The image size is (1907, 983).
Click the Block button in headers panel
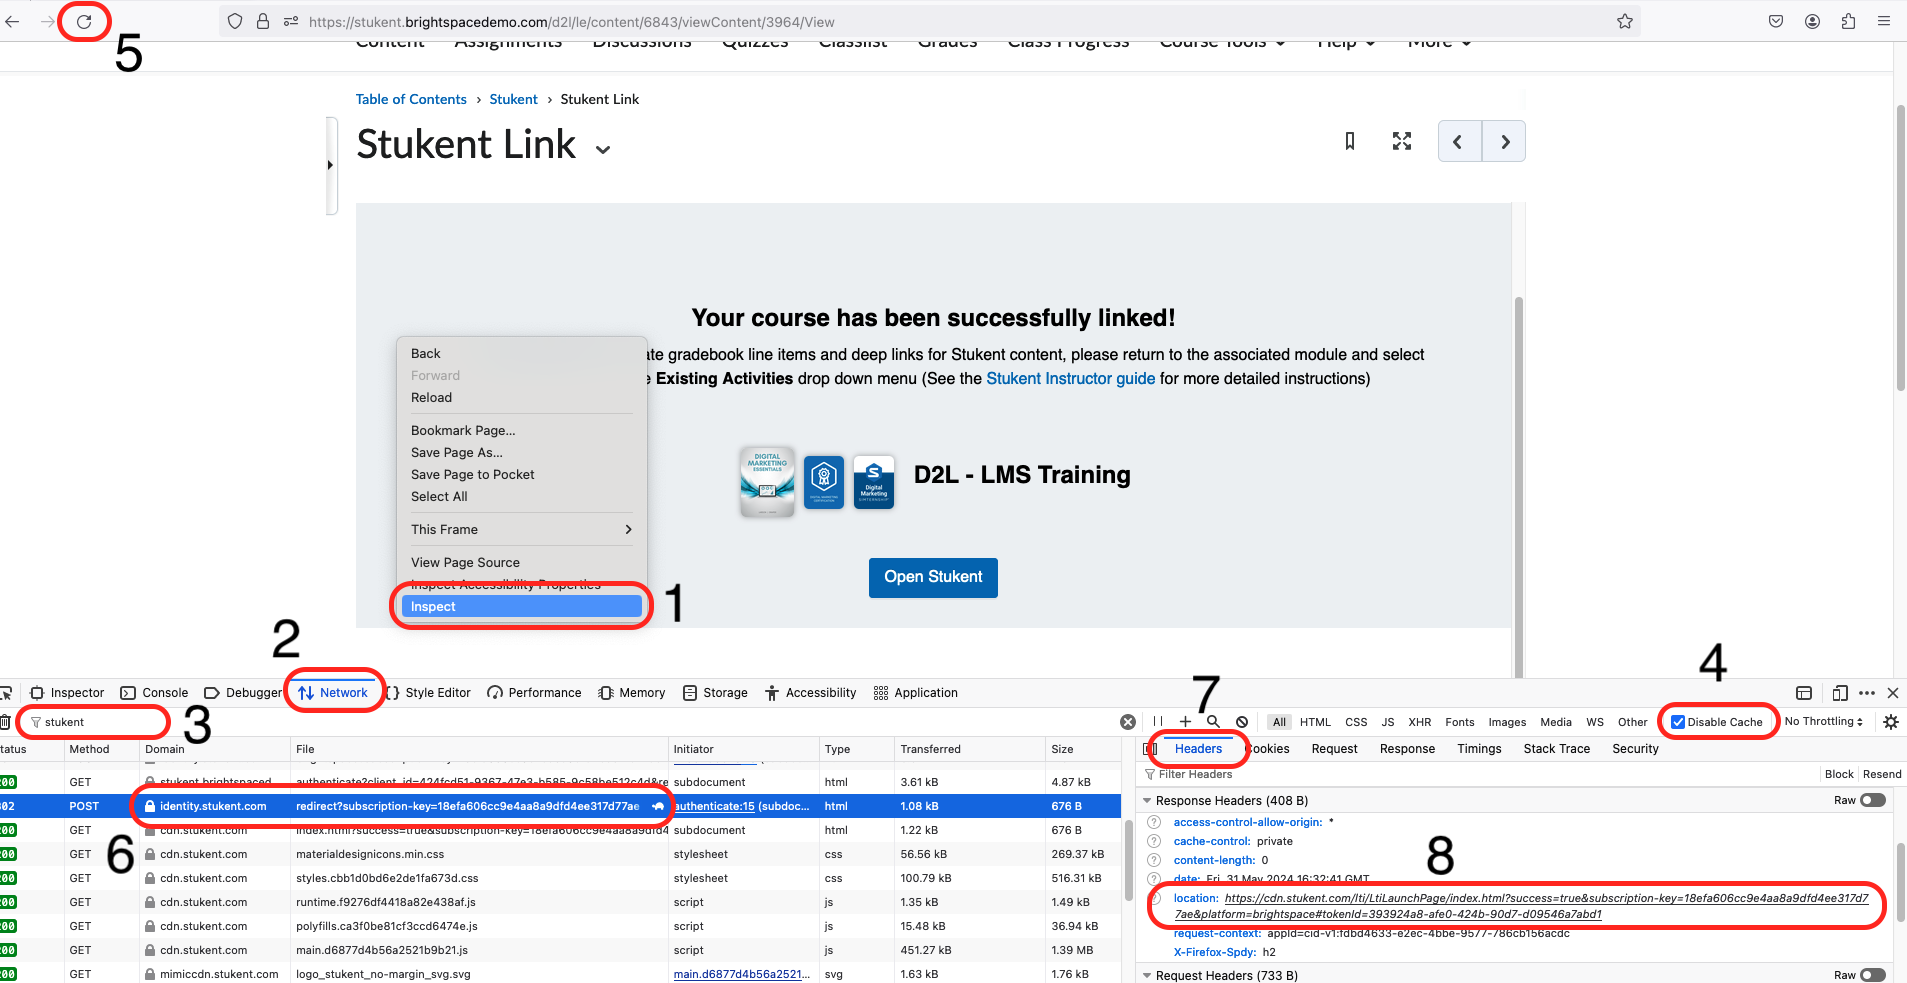1839,774
